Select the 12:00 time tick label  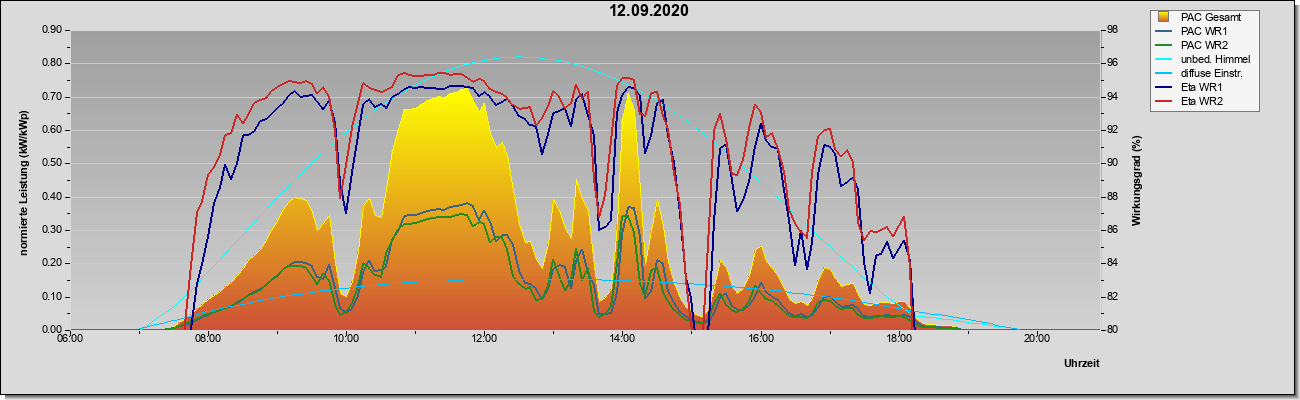(484, 338)
